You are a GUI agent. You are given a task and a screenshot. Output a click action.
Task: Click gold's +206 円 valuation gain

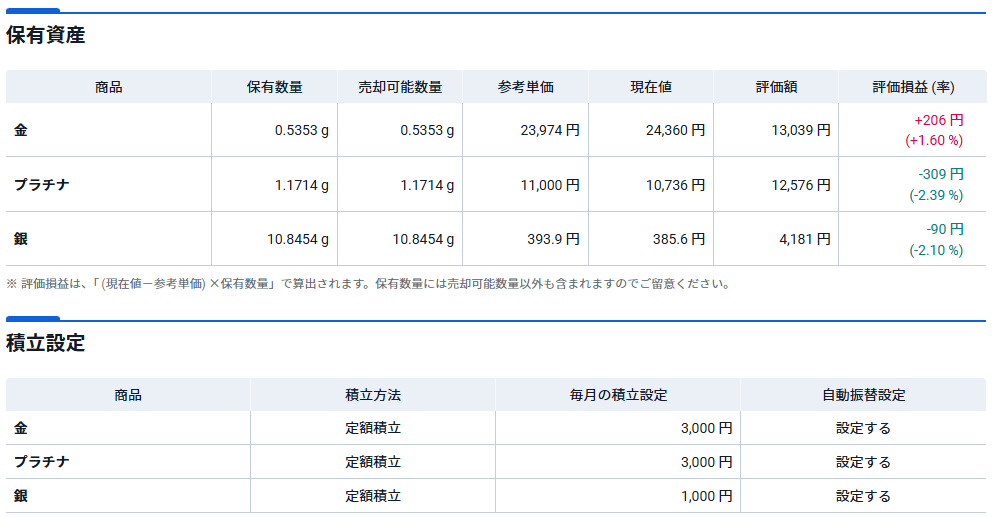[x=938, y=120]
